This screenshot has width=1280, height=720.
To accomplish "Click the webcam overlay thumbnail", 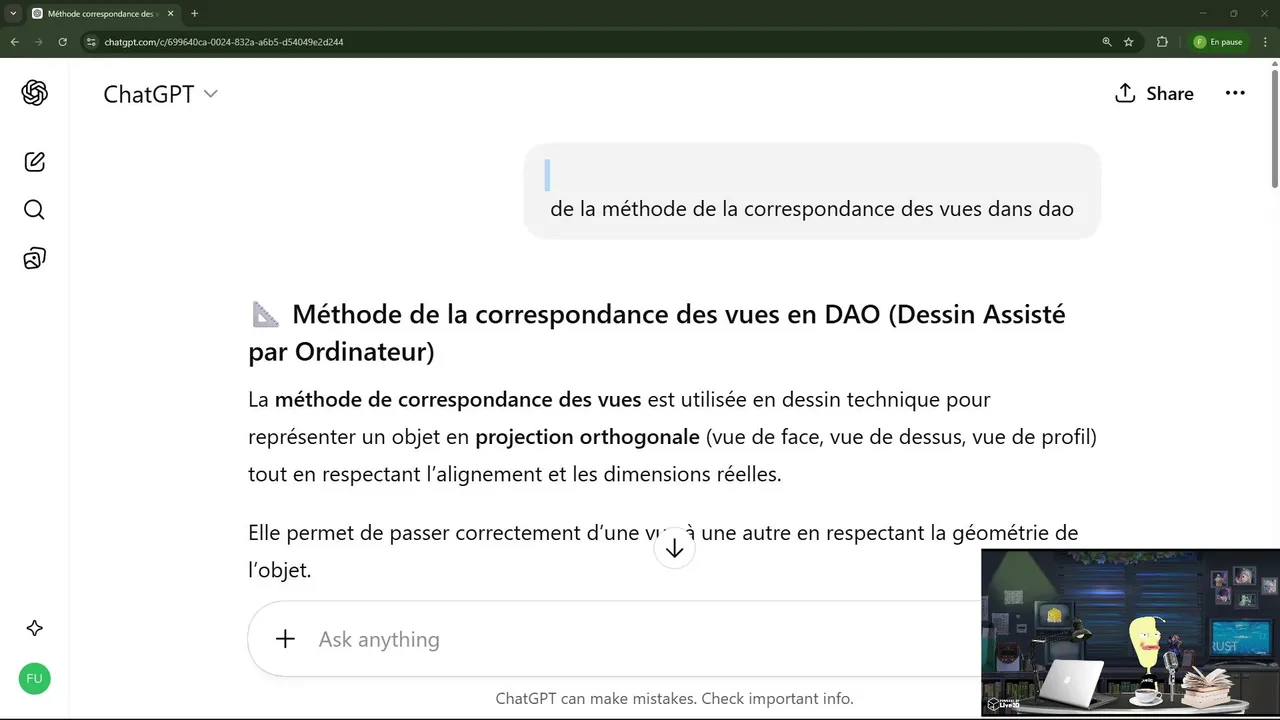I will (x=1130, y=632).
